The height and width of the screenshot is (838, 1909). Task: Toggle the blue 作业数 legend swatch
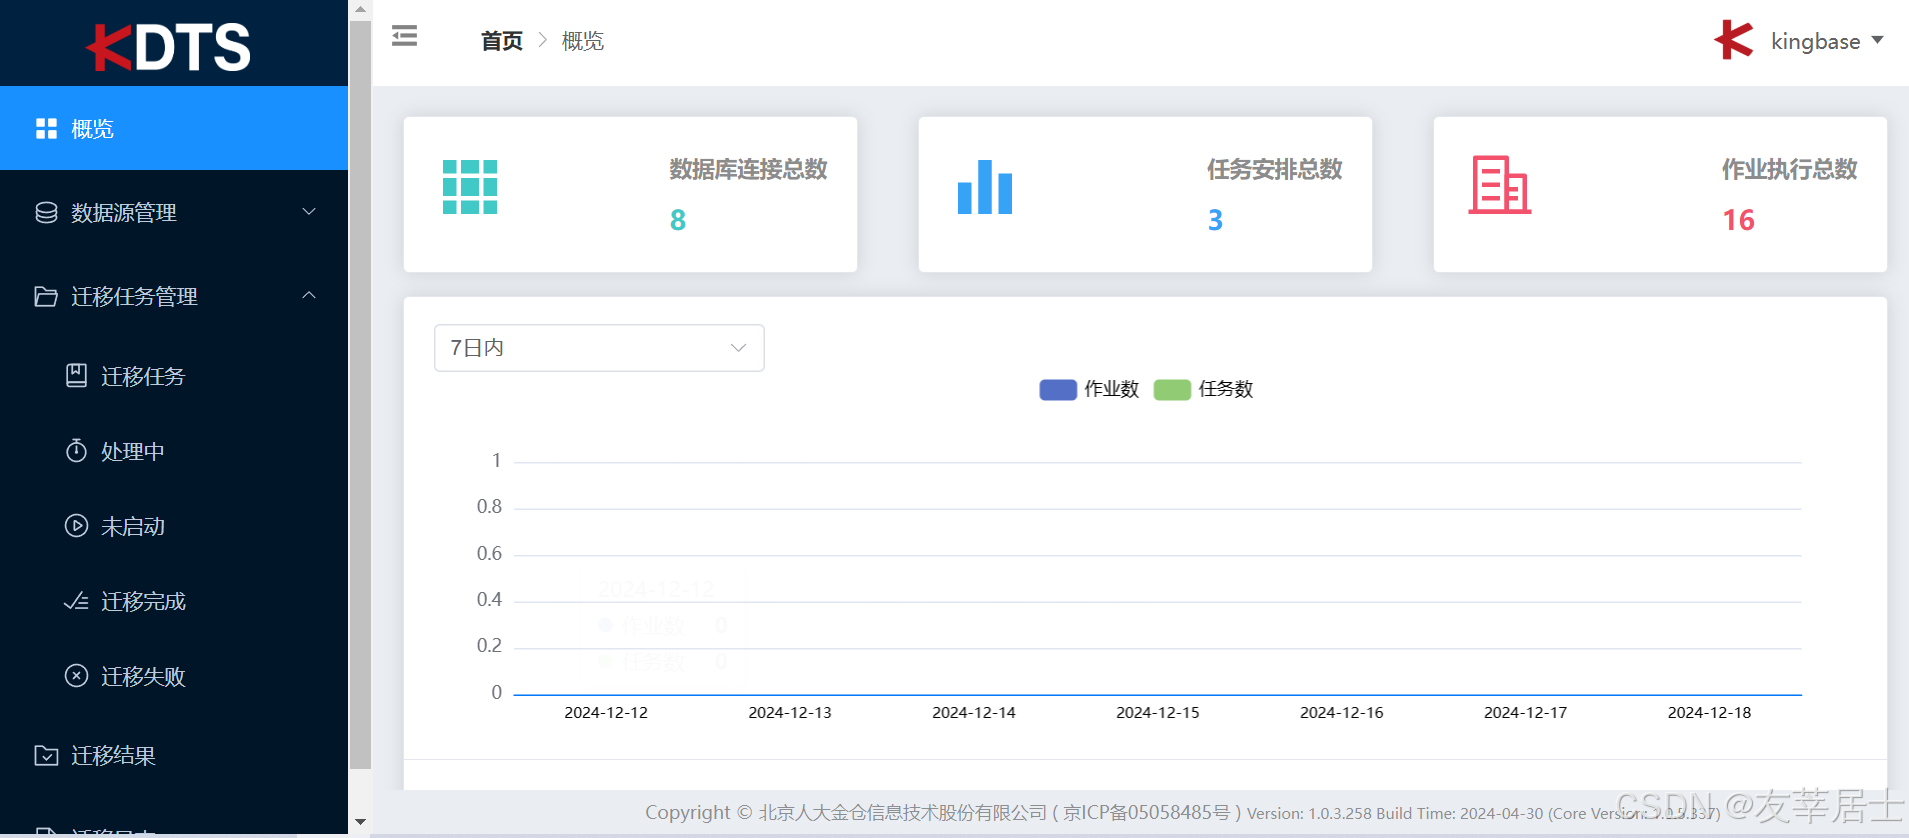[x=1058, y=389]
